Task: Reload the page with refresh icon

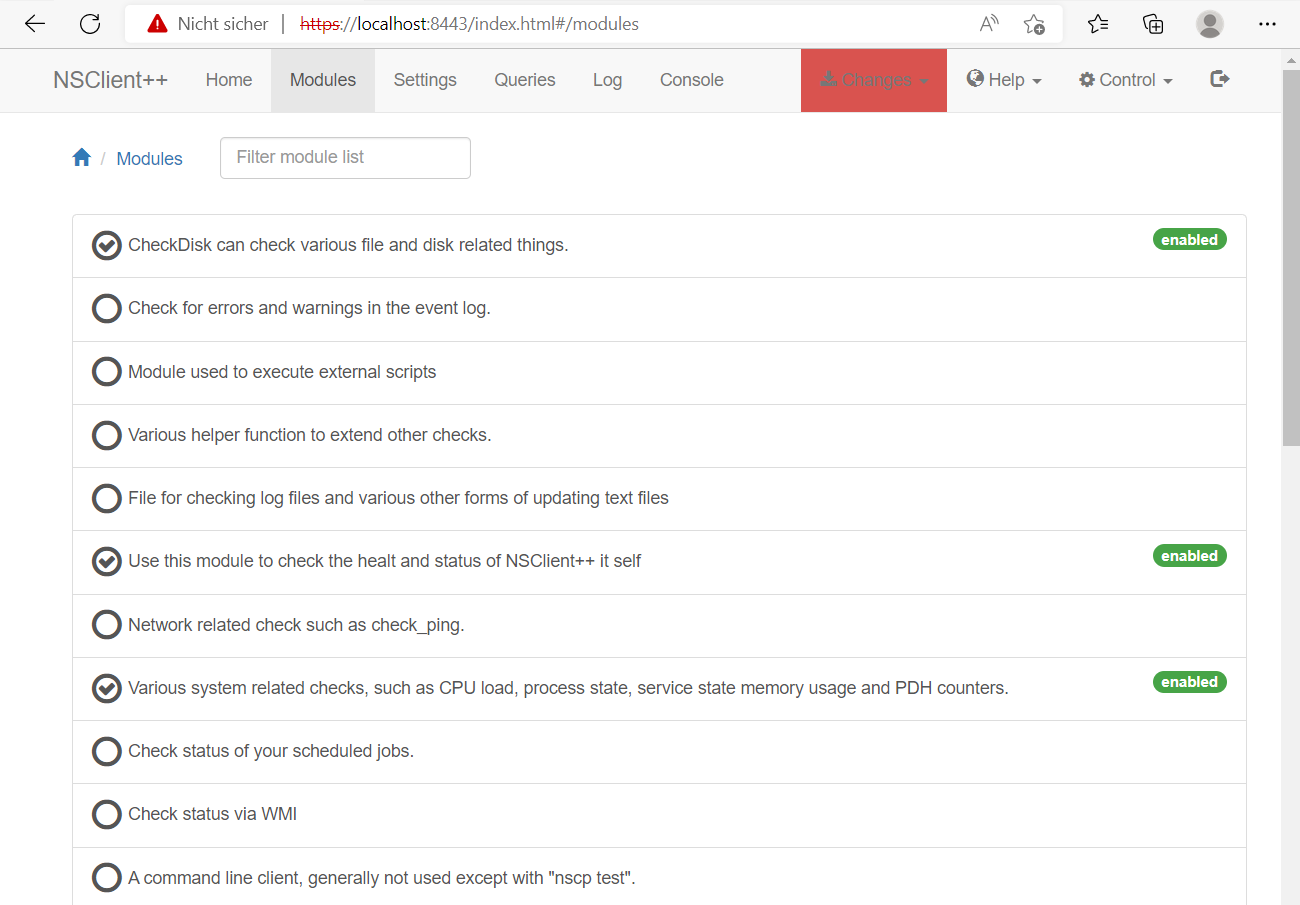Action: point(90,24)
